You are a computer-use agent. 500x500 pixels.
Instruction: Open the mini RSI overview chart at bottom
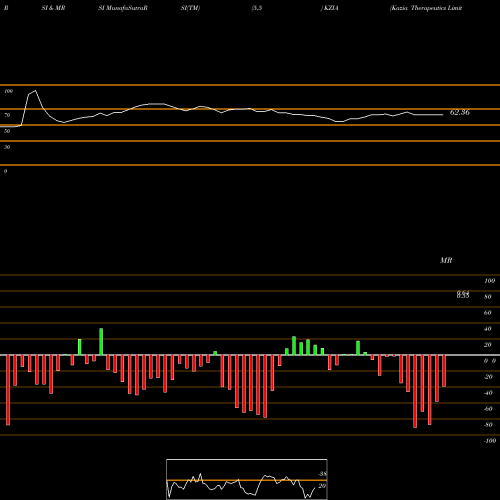click(x=247, y=479)
